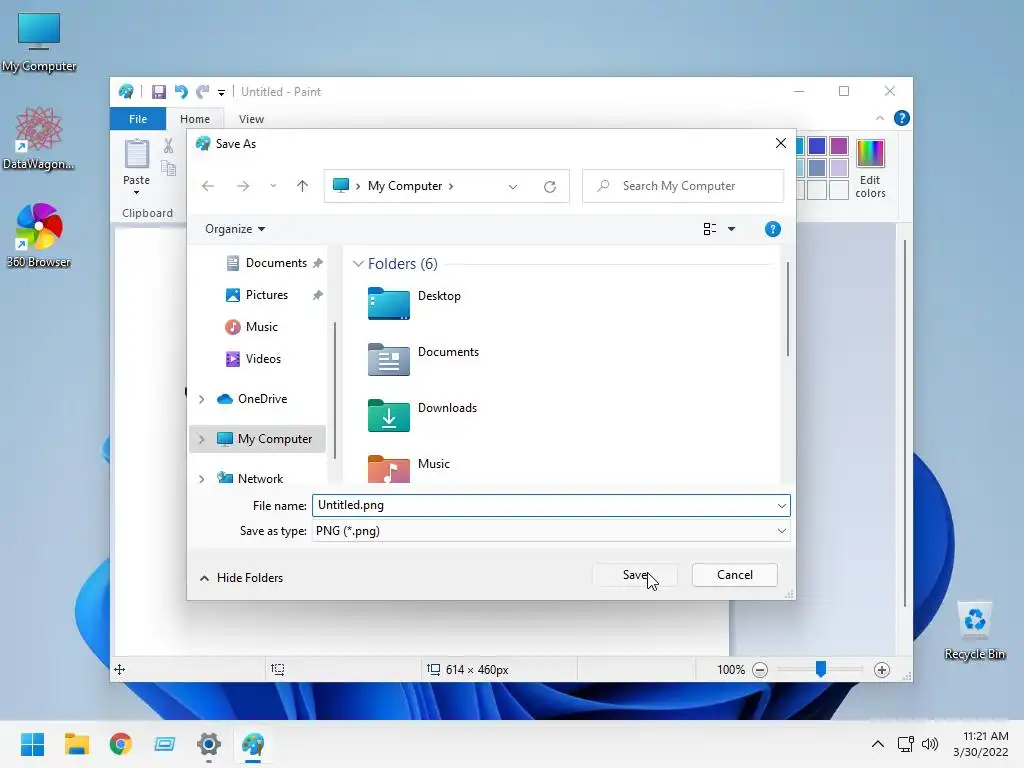This screenshot has width=1024, height=768.
Task: Switch to the Home tab in Paint
Action: click(x=195, y=119)
